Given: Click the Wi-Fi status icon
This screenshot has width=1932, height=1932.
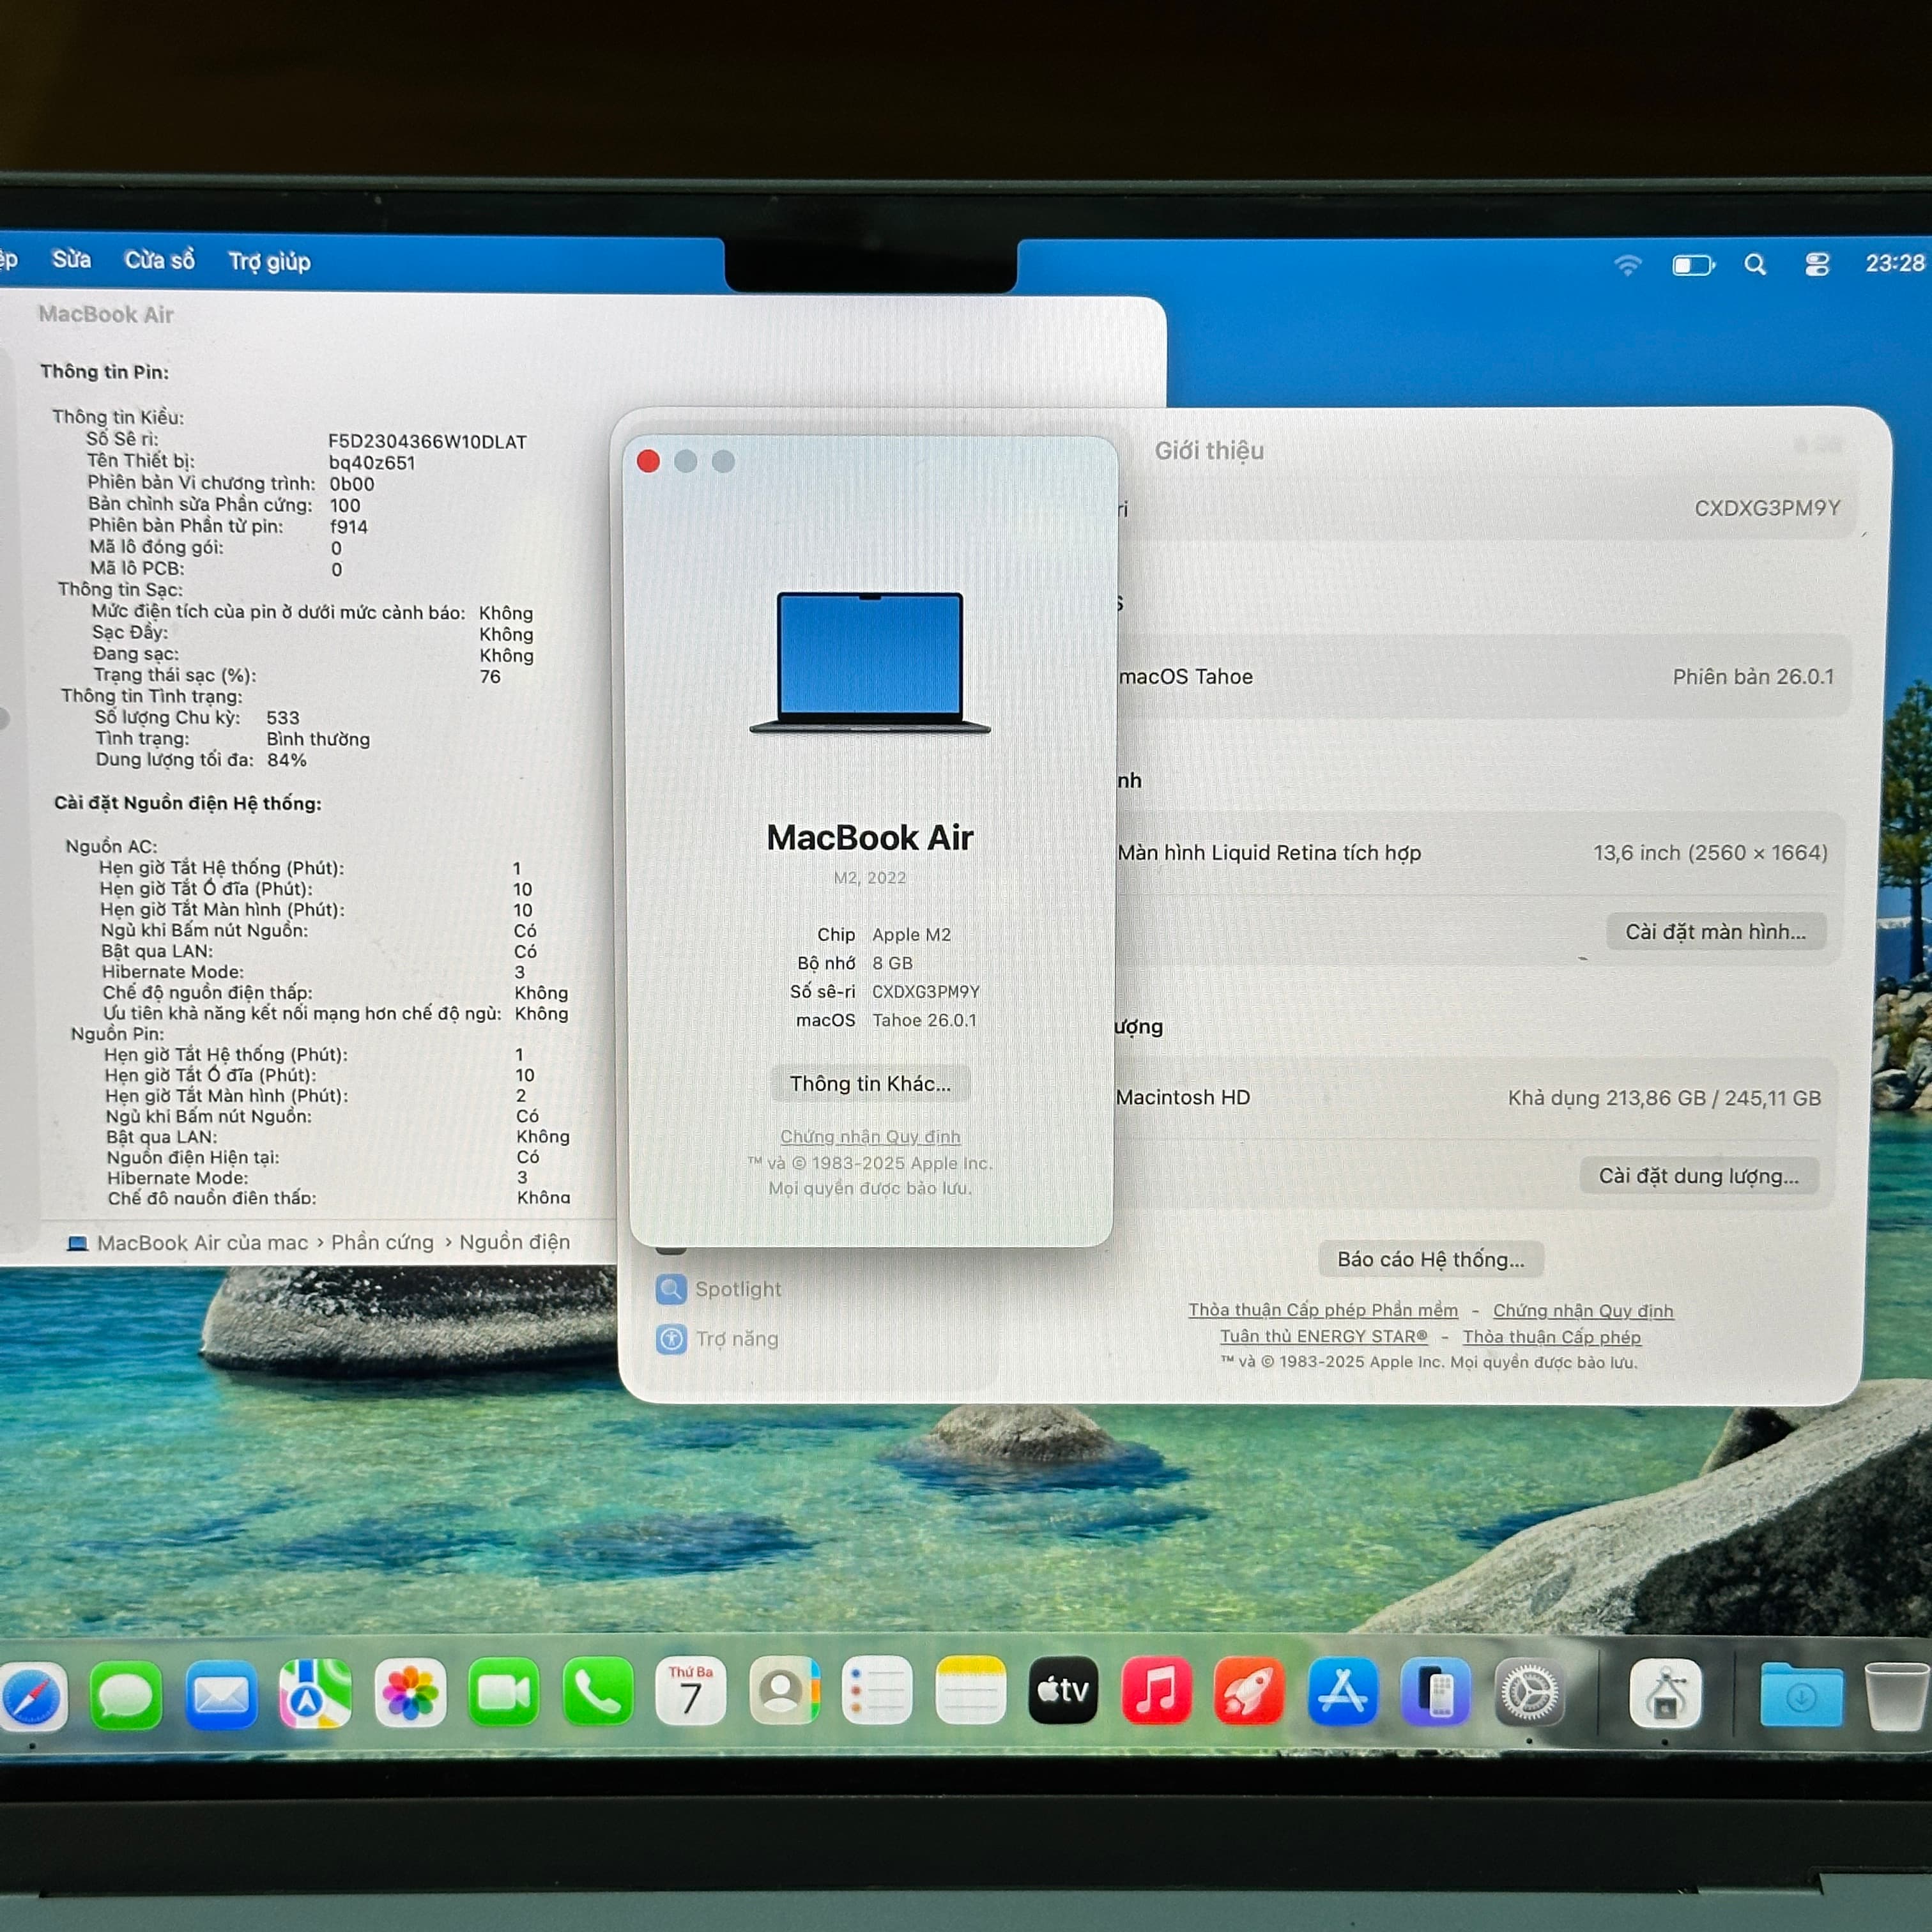Looking at the screenshot, I should tap(1628, 264).
